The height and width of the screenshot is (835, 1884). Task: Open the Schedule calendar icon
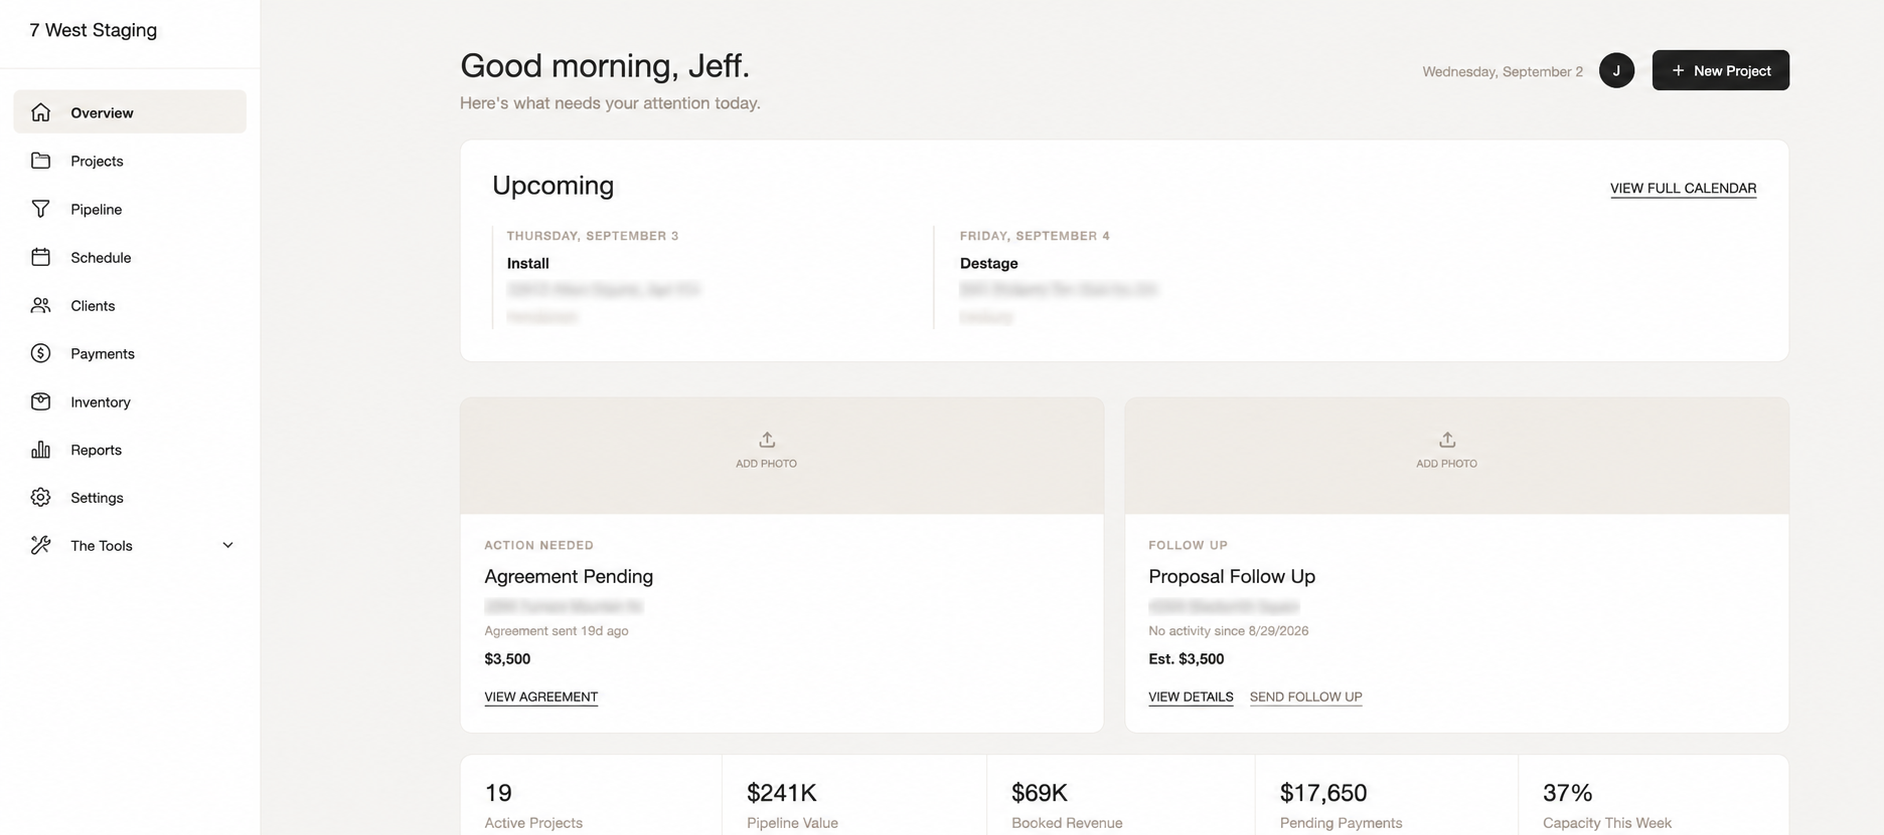pyautogui.click(x=41, y=257)
